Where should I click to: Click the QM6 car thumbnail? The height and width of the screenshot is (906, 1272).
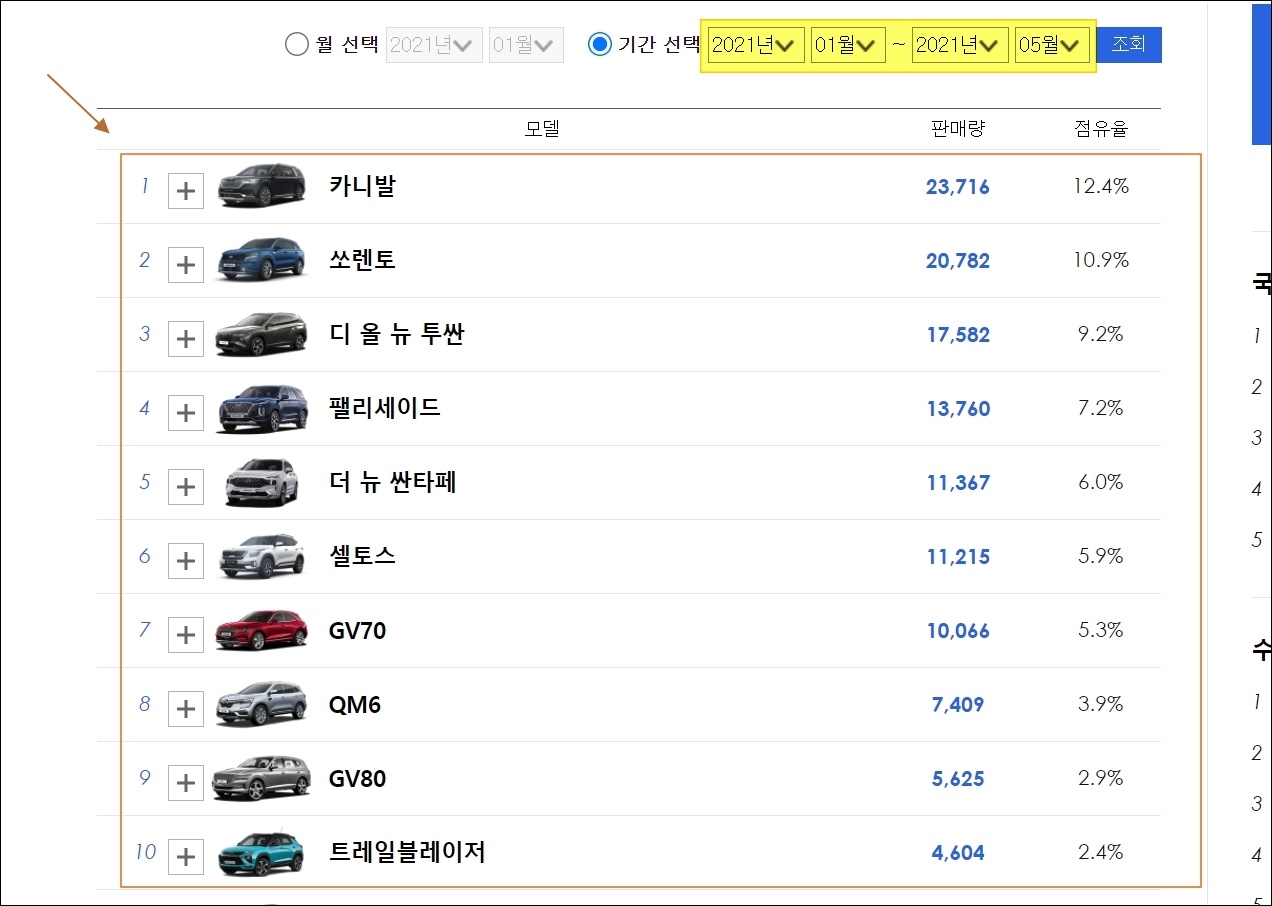(x=261, y=704)
